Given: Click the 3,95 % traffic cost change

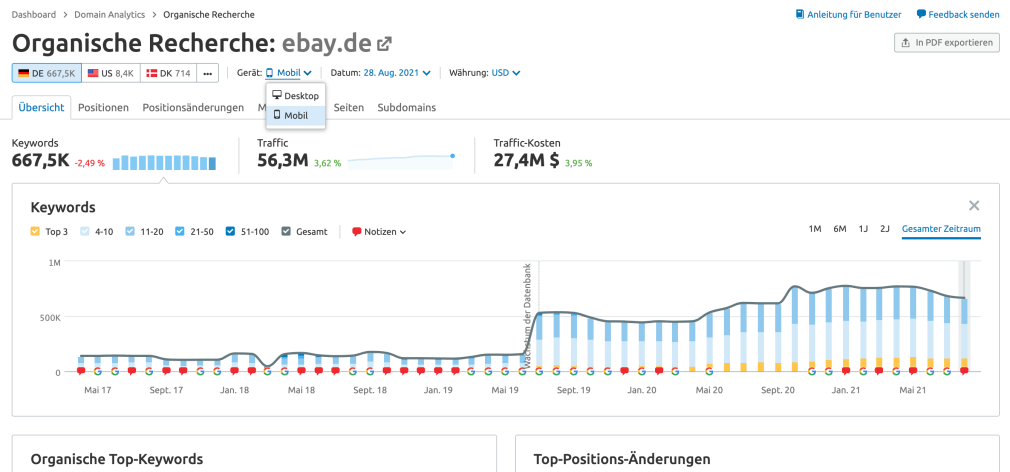Looking at the screenshot, I should 578,163.
